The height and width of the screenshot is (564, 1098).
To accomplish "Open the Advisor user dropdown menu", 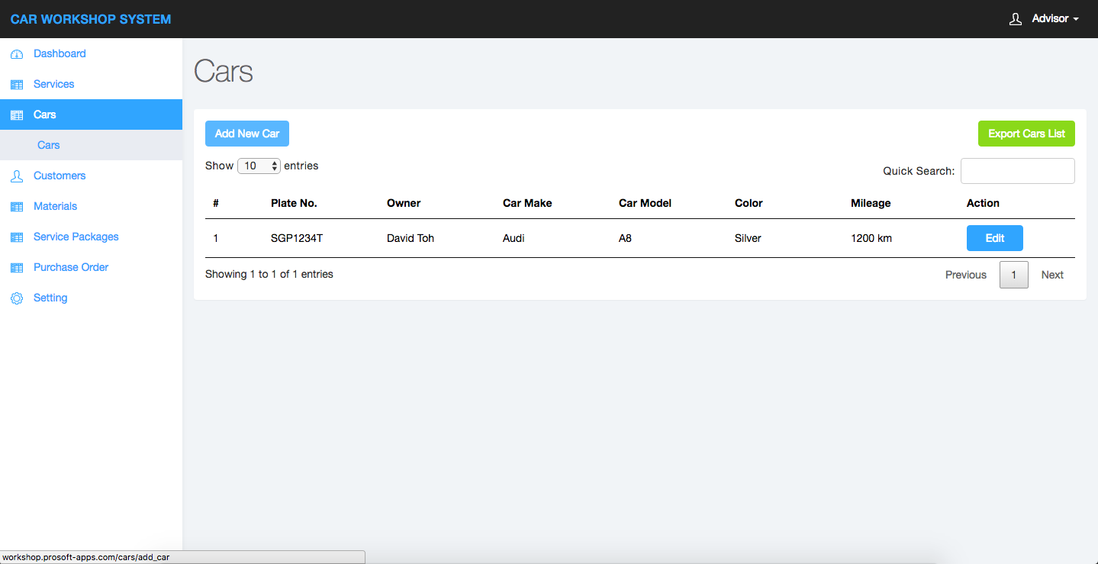I will [x=1055, y=19].
